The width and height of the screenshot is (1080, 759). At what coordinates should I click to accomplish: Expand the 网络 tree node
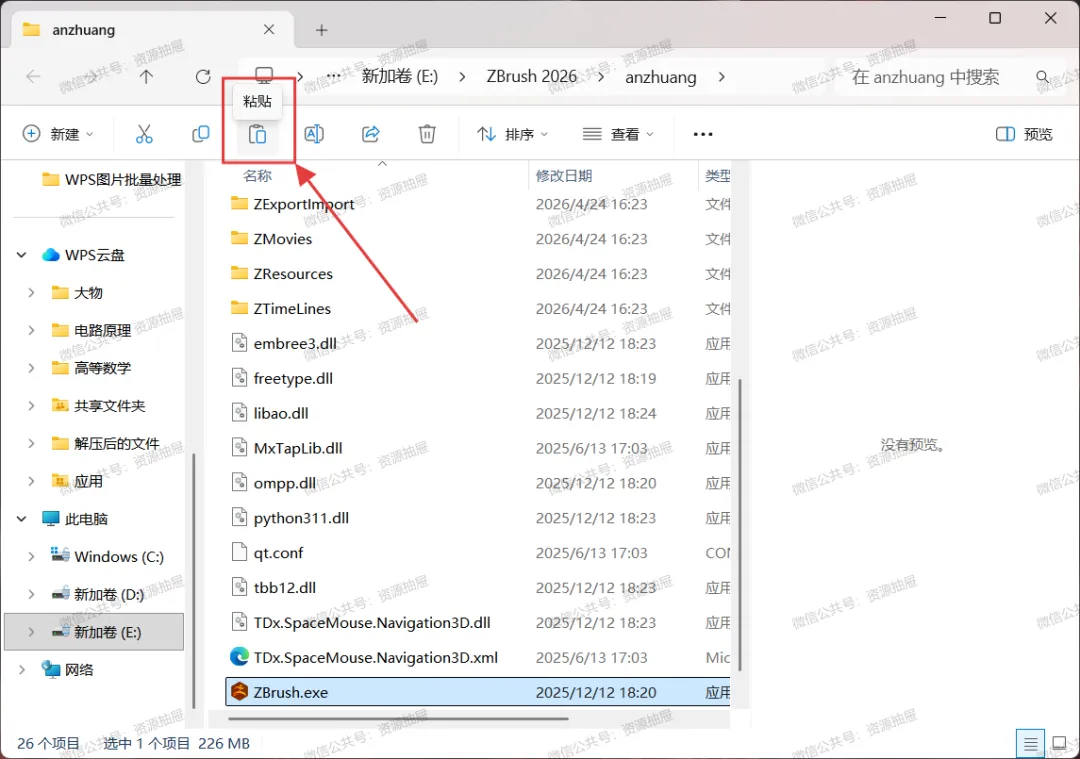pos(21,669)
